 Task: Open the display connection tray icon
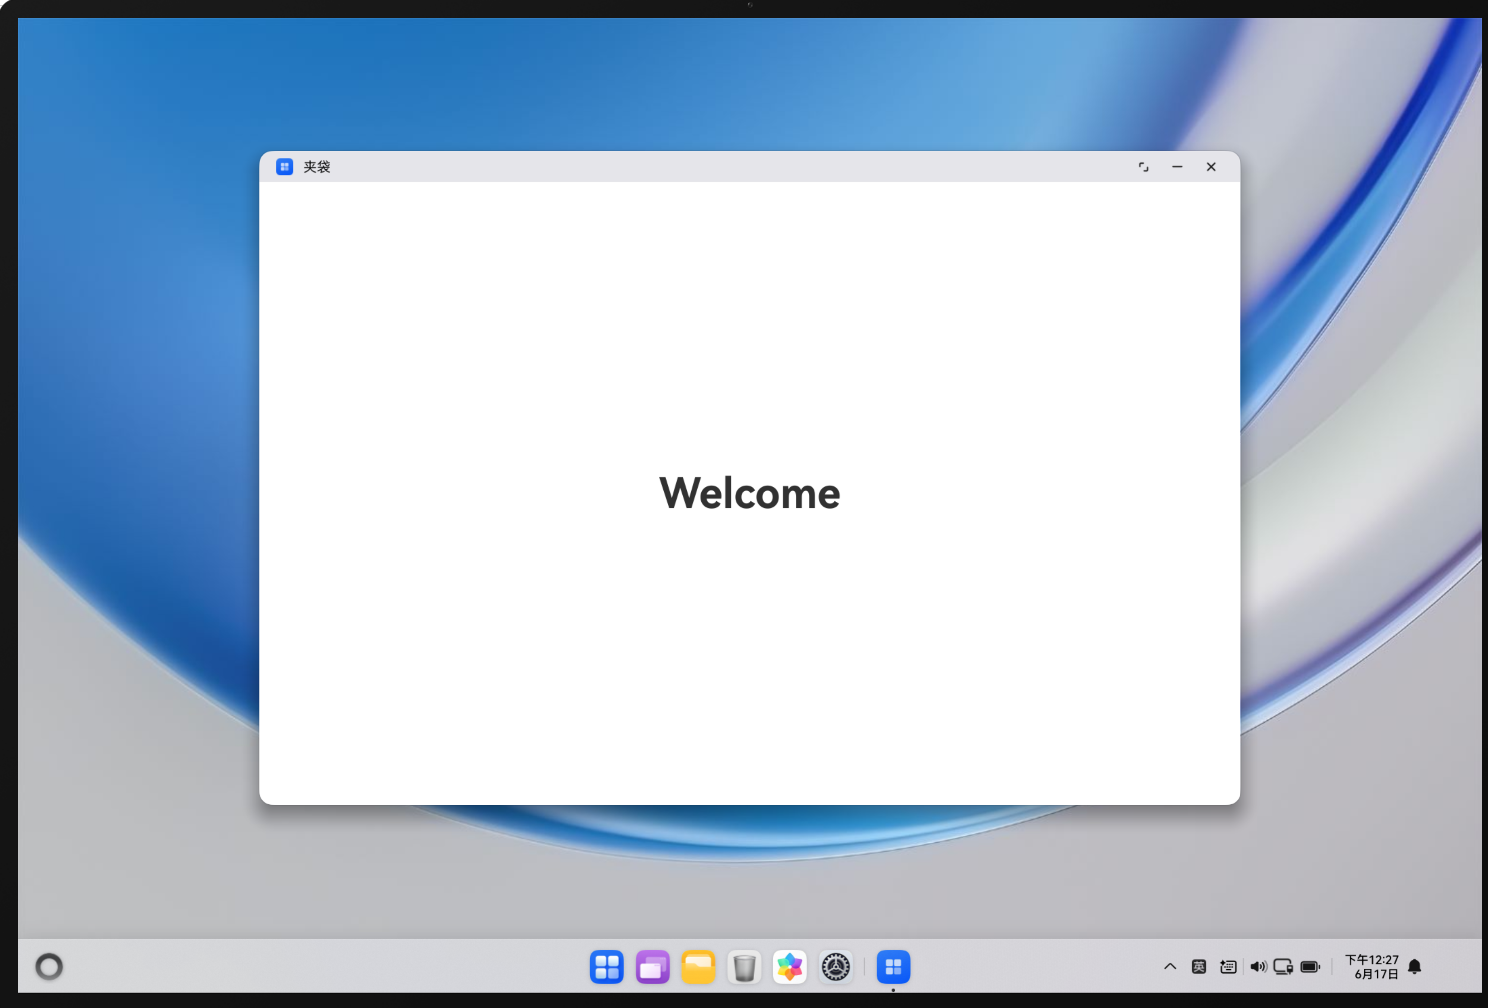(1283, 967)
